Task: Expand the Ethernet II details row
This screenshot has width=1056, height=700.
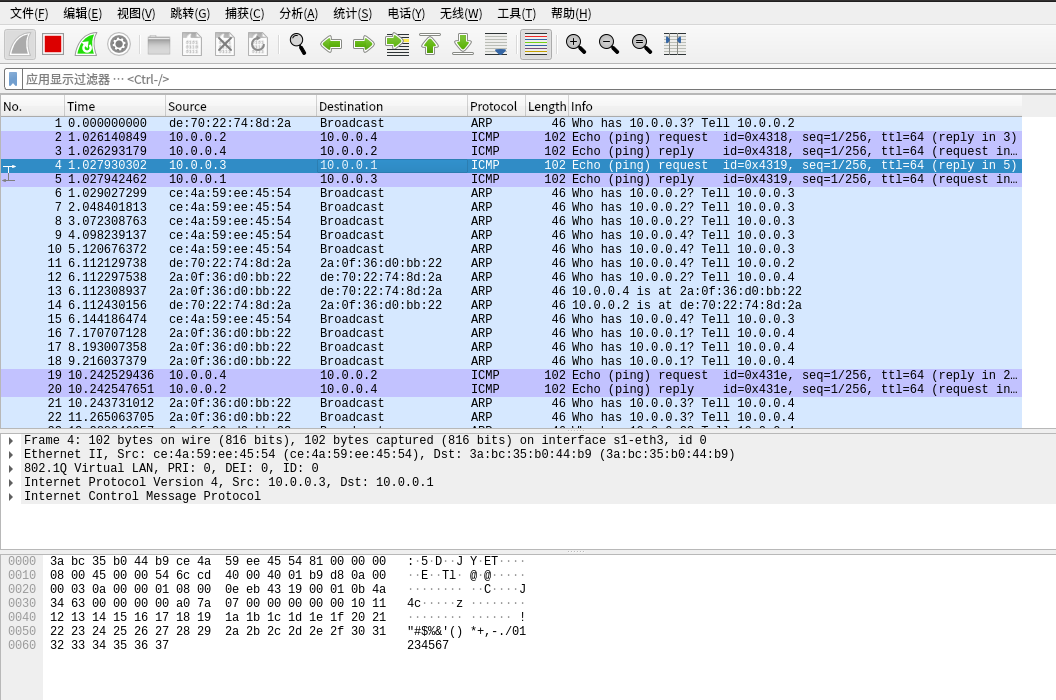Action: click(x=11, y=454)
